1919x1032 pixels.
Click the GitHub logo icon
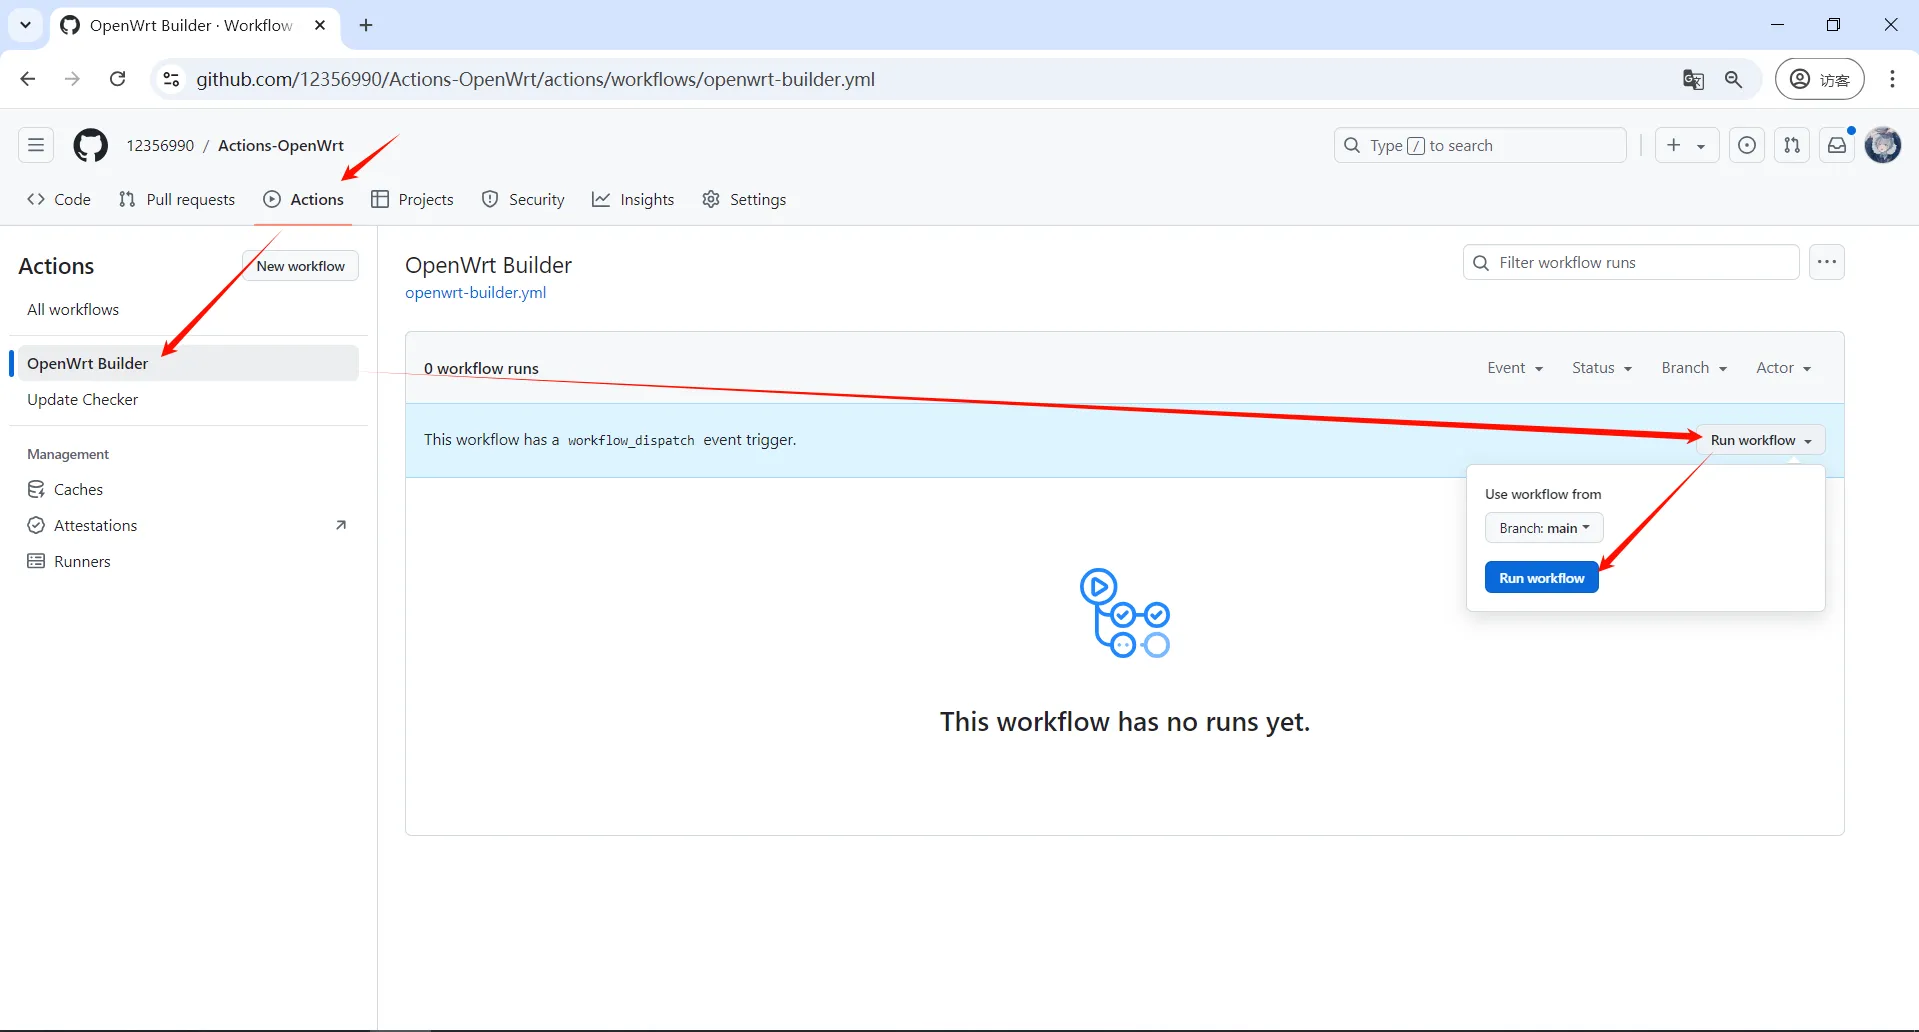[x=90, y=145]
